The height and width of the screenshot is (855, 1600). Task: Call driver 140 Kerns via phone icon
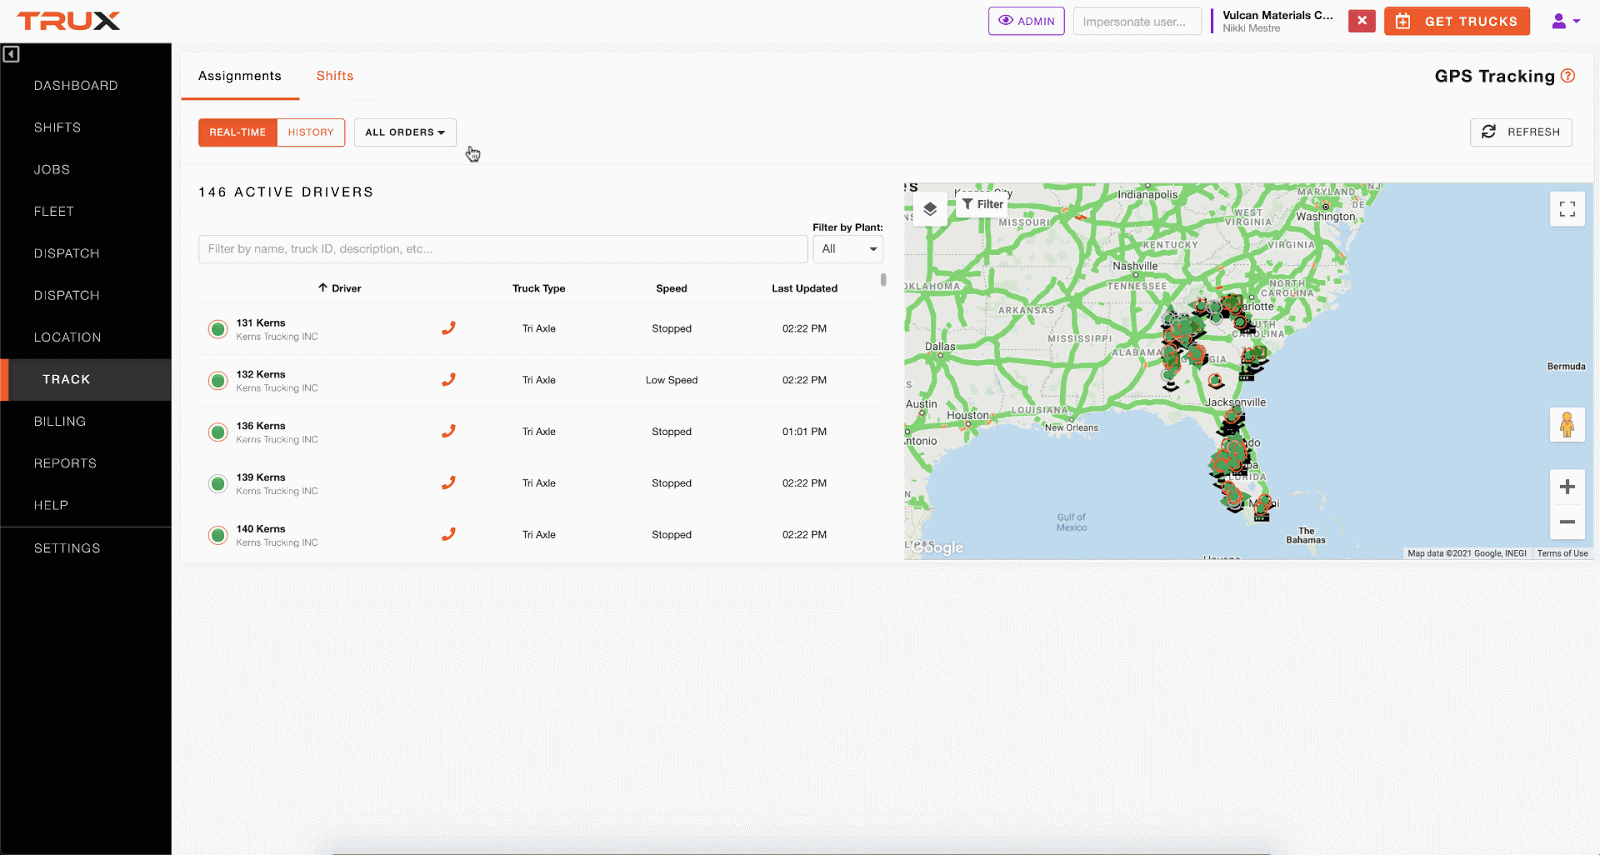point(449,535)
